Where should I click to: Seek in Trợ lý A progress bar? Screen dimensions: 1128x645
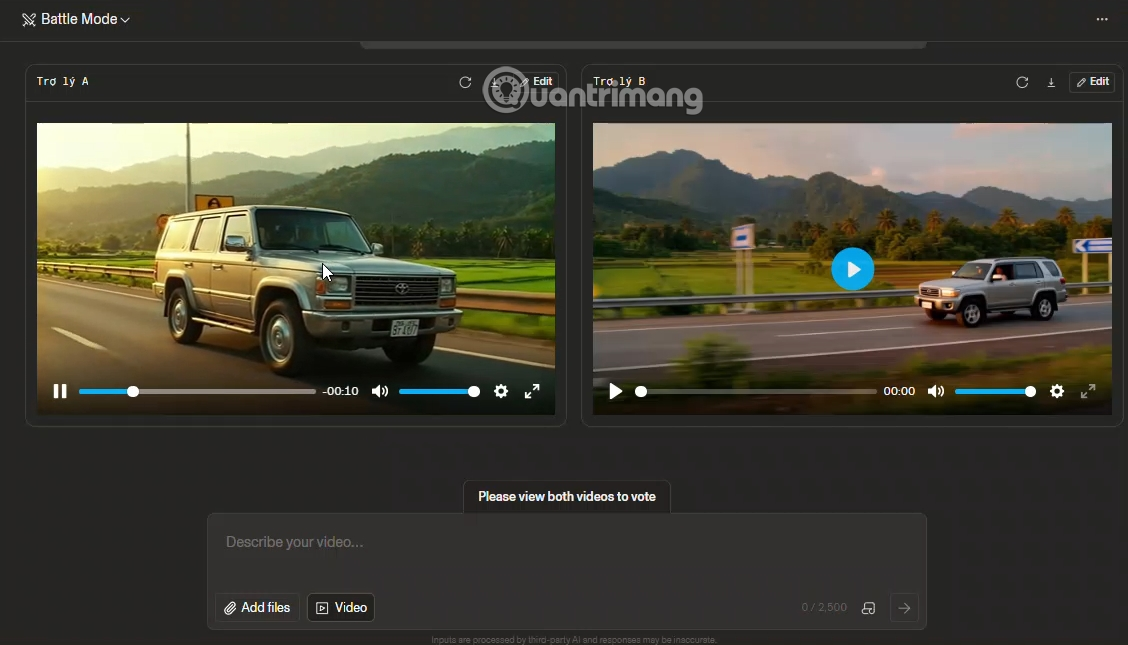(x=197, y=391)
